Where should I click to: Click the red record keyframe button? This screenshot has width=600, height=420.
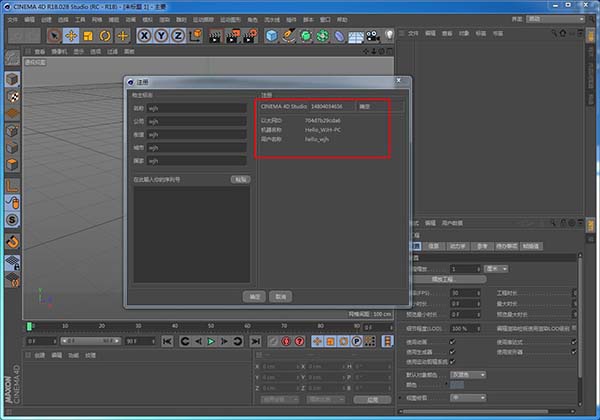286,341
